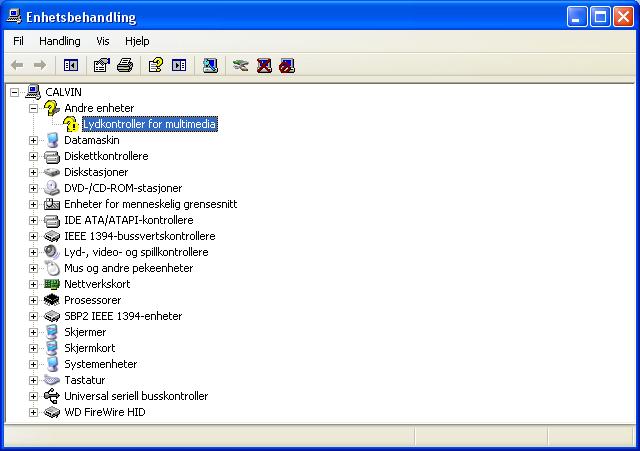Expand the IDE ATA/ATAPI-kontrollere node
The image size is (640, 451).
click(x=33, y=220)
